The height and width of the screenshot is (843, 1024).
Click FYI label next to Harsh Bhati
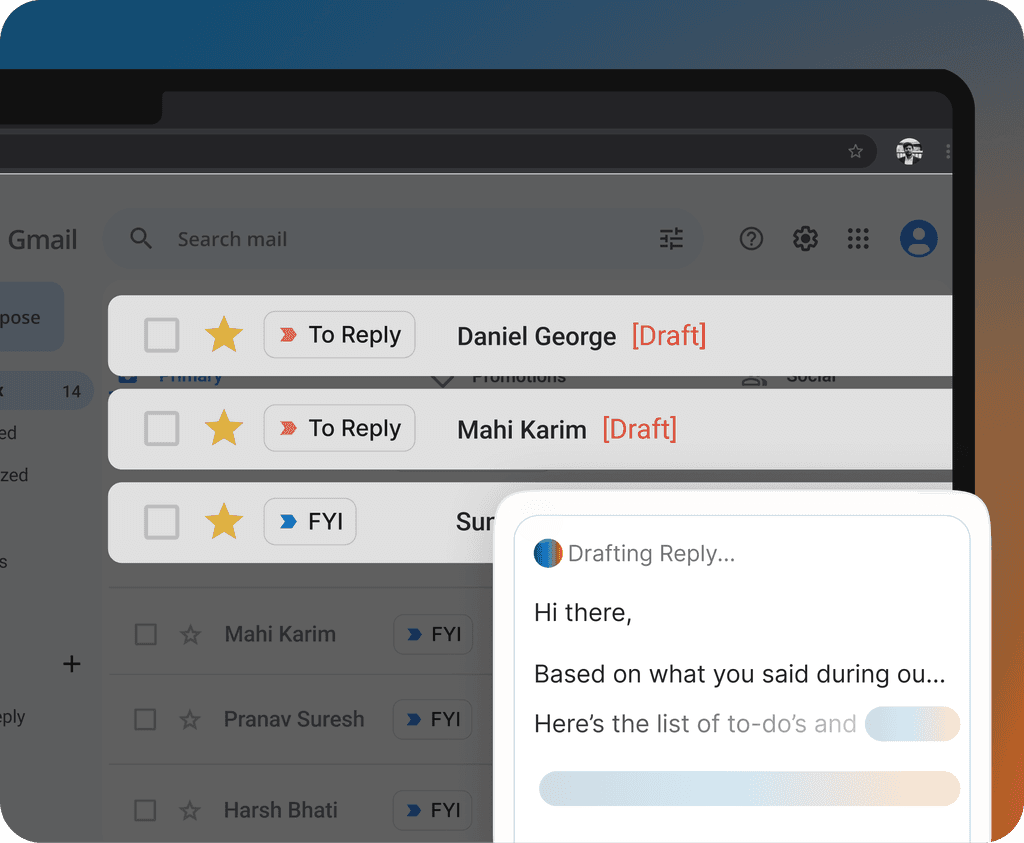(x=432, y=810)
